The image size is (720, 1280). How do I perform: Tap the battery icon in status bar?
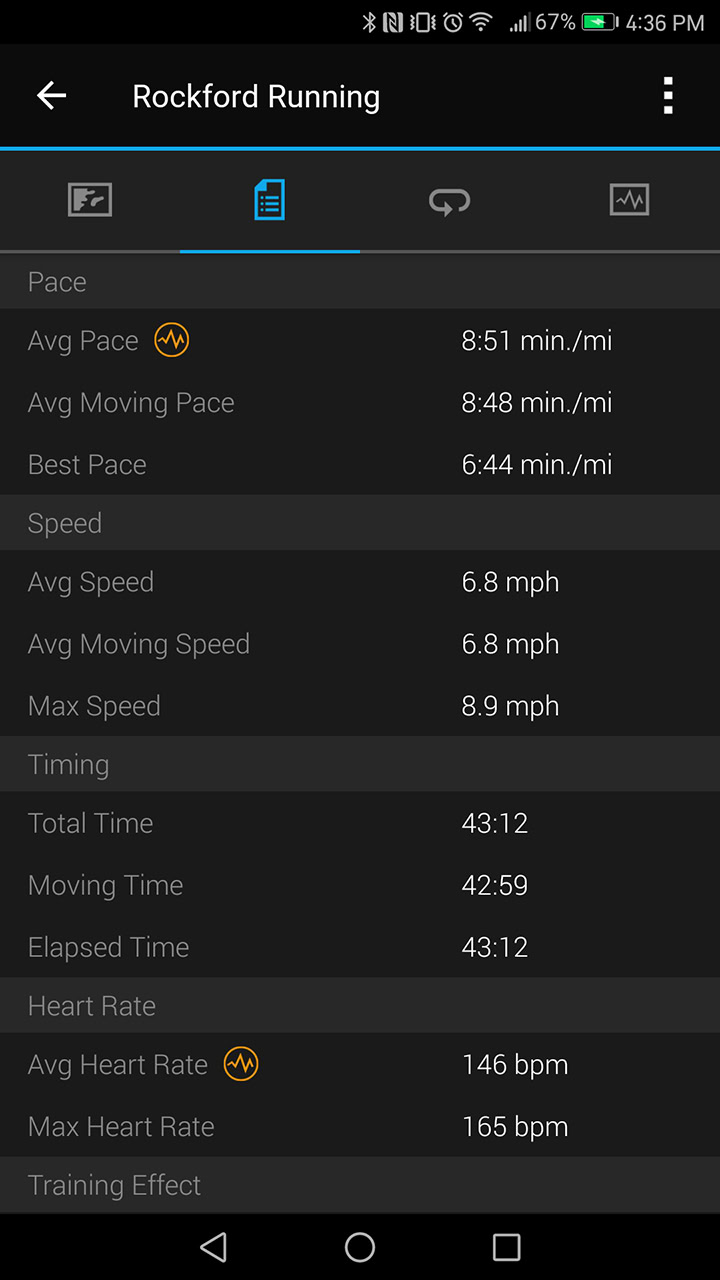tap(600, 22)
